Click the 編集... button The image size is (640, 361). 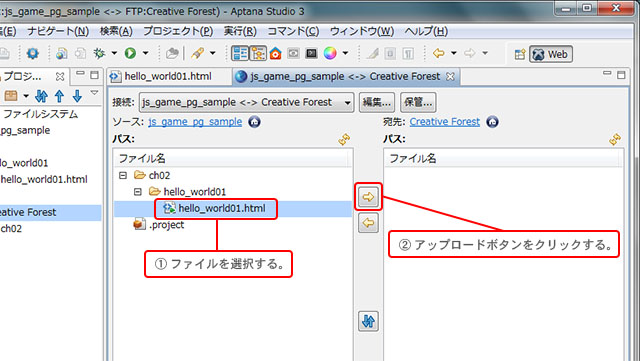point(377,102)
